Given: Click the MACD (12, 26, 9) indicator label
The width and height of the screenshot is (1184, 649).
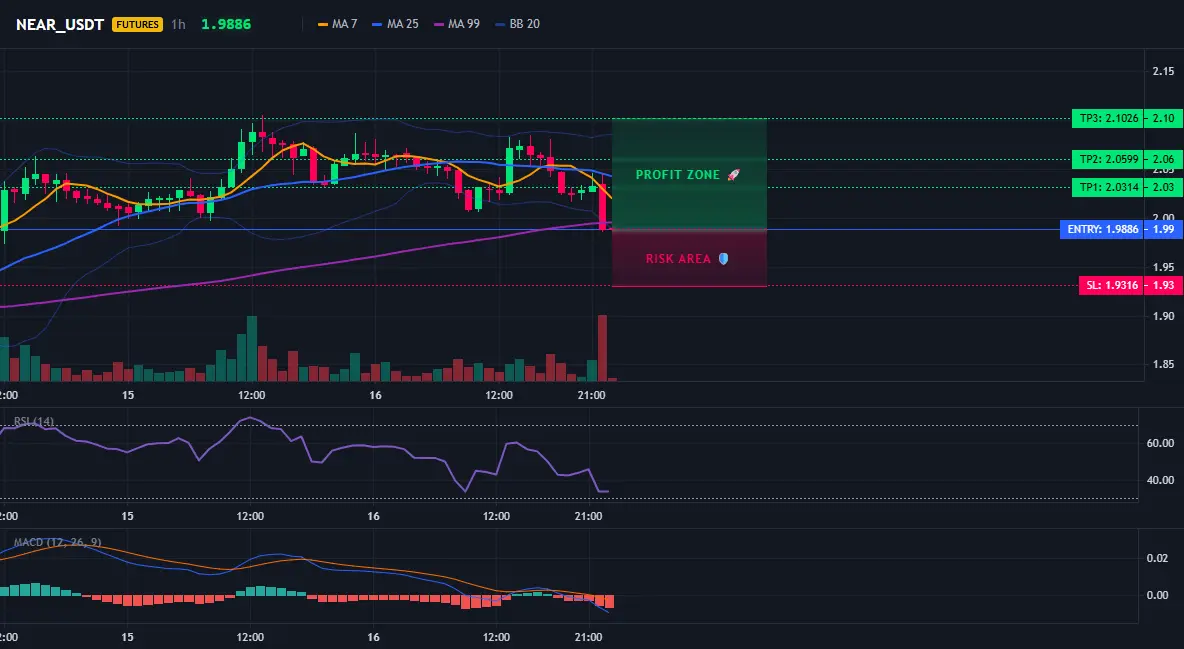Looking at the screenshot, I should (57, 542).
